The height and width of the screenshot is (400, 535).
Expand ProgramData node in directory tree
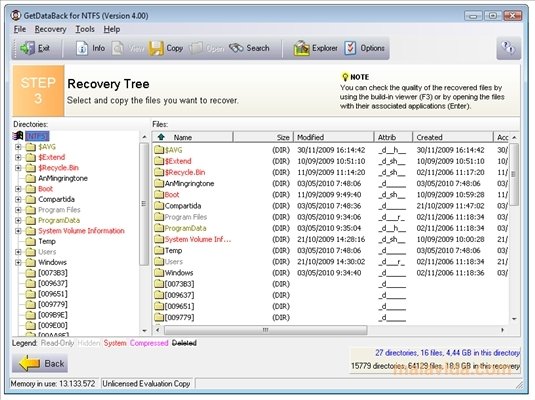[18, 220]
